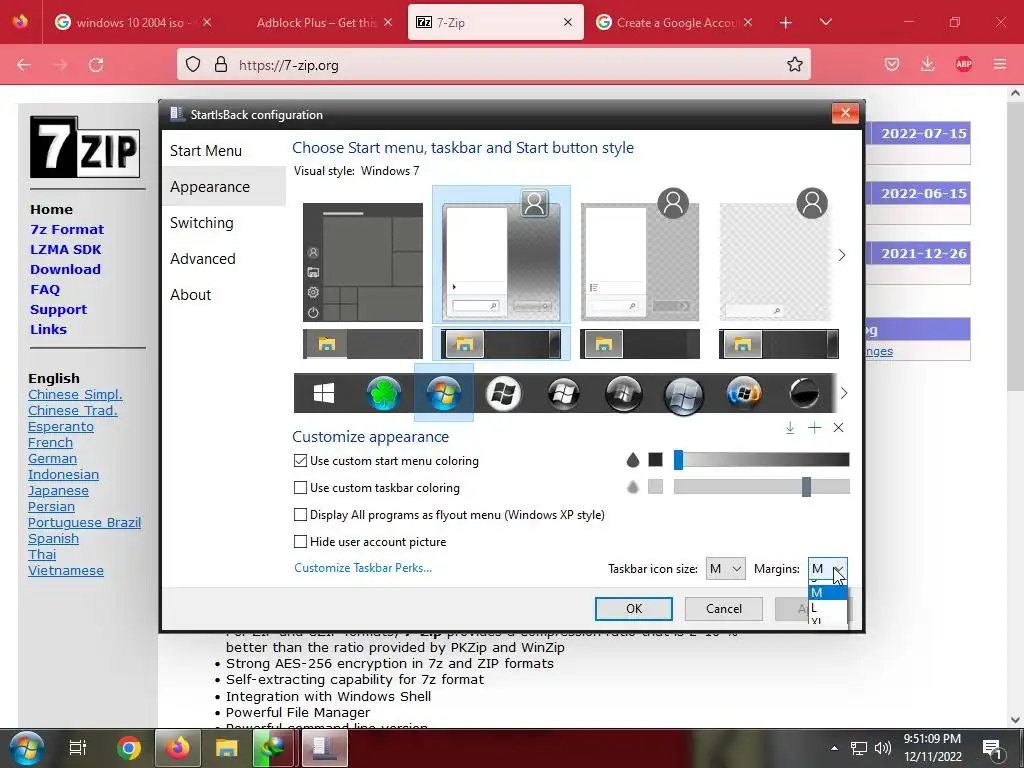
Task: Open Adblock Plus extension icon
Action: pos(964,64)
